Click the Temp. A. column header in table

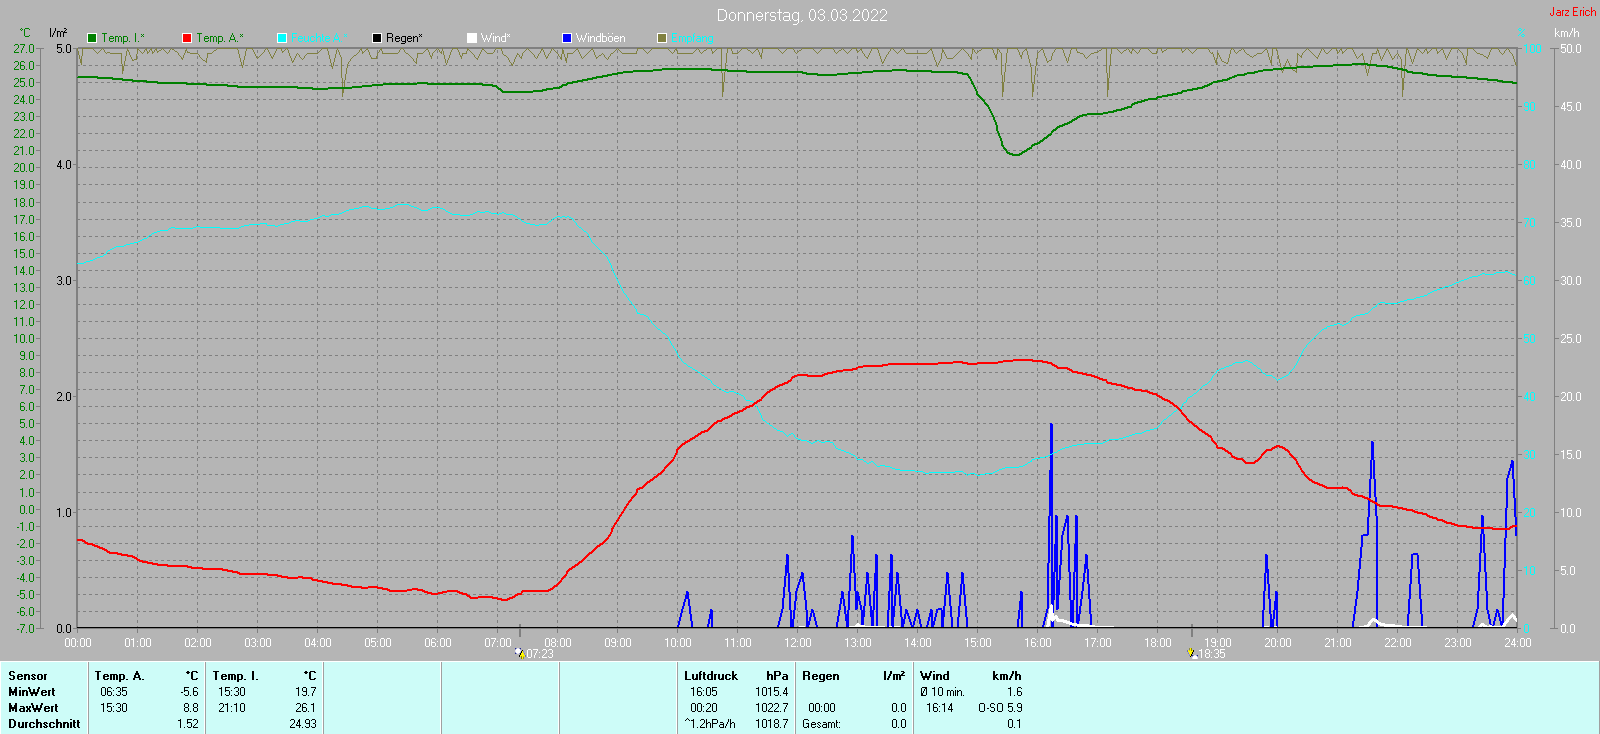[x=120, y=676]
